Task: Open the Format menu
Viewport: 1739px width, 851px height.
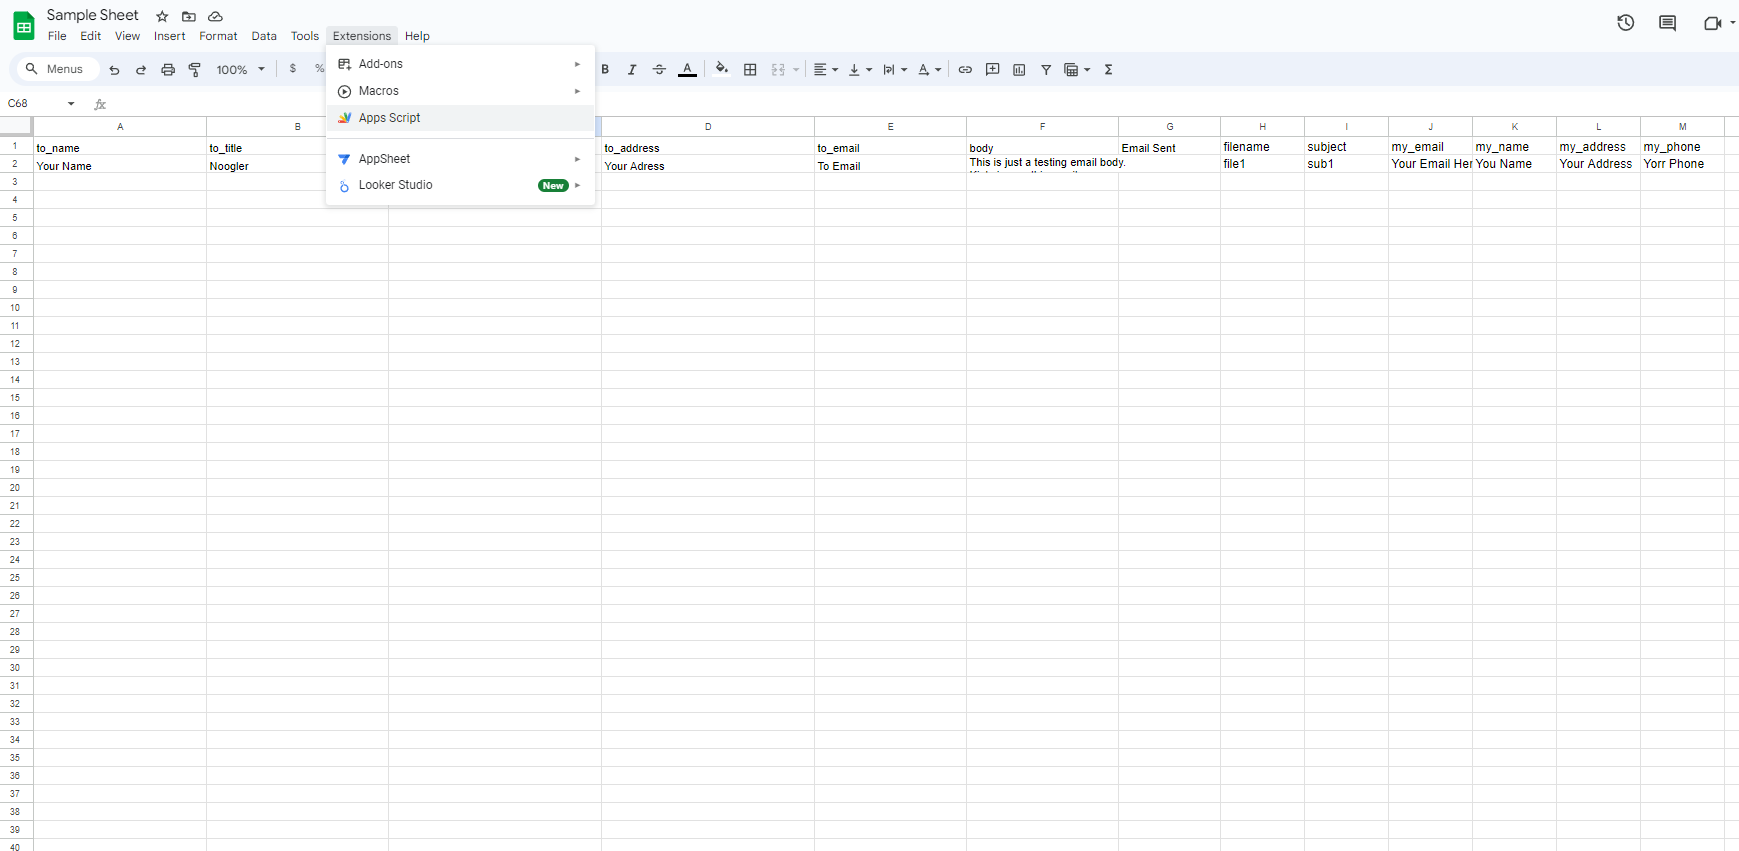Action: click(x=218, y=36)
